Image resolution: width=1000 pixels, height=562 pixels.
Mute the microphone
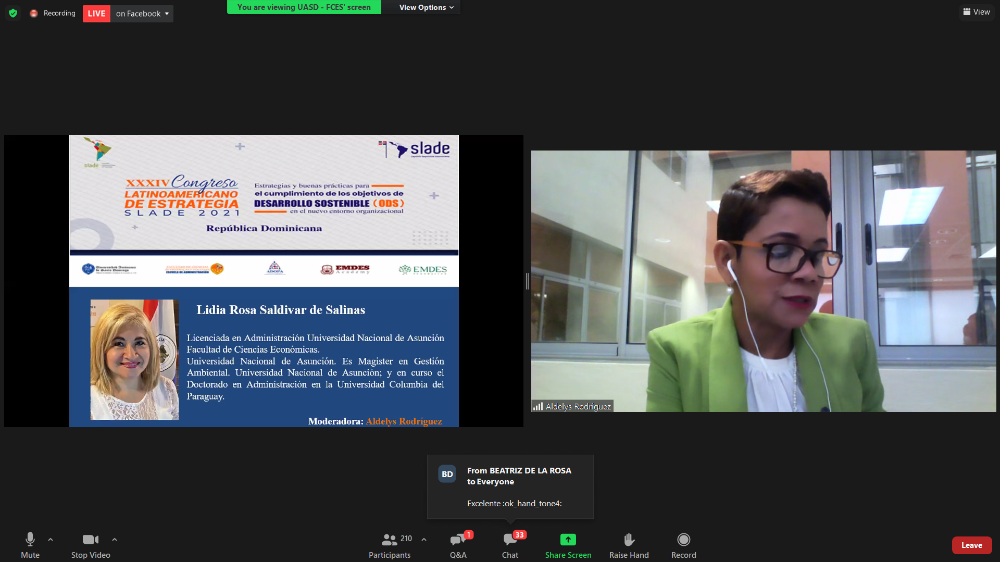click(x=30, y=544)
